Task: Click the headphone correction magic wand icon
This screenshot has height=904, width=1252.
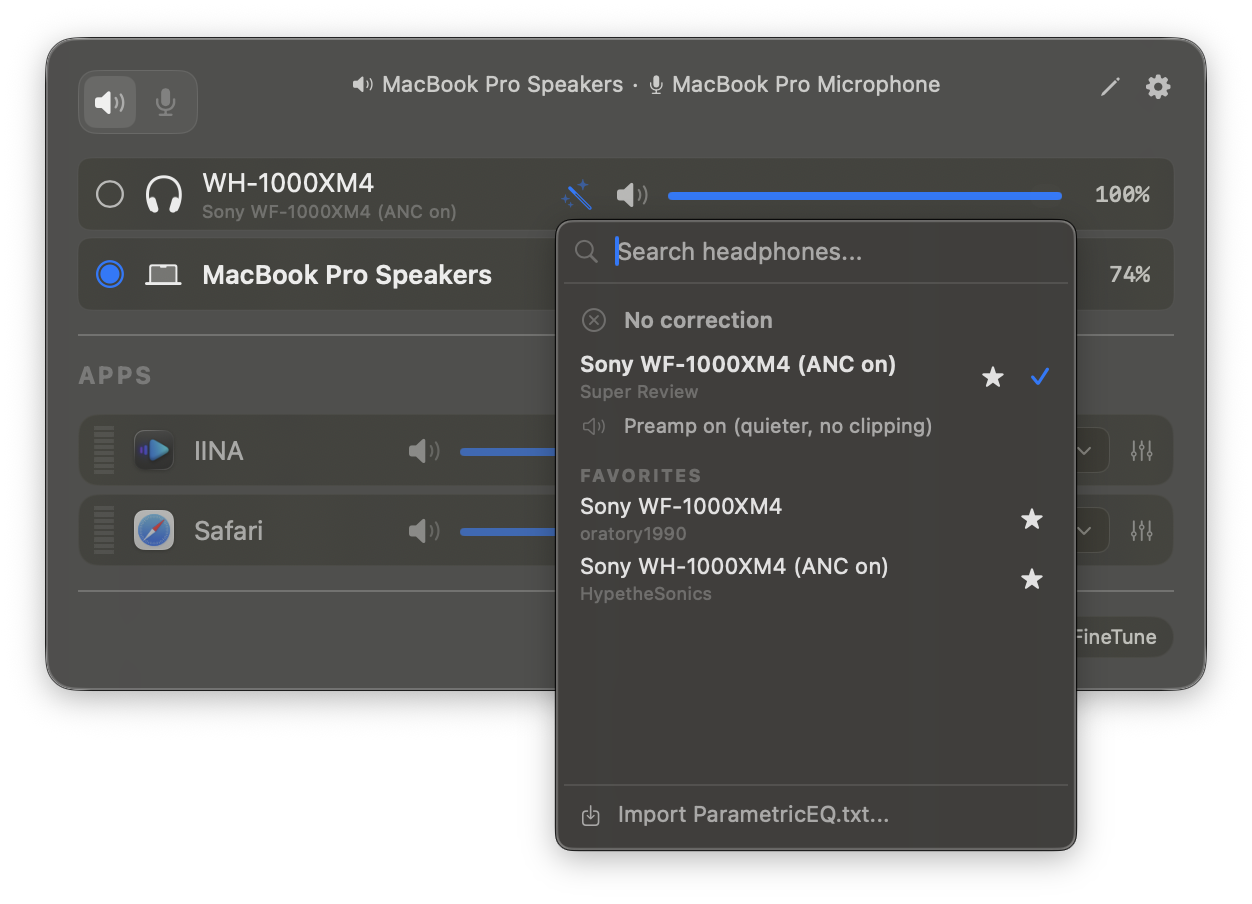Action: pos(577,194)
